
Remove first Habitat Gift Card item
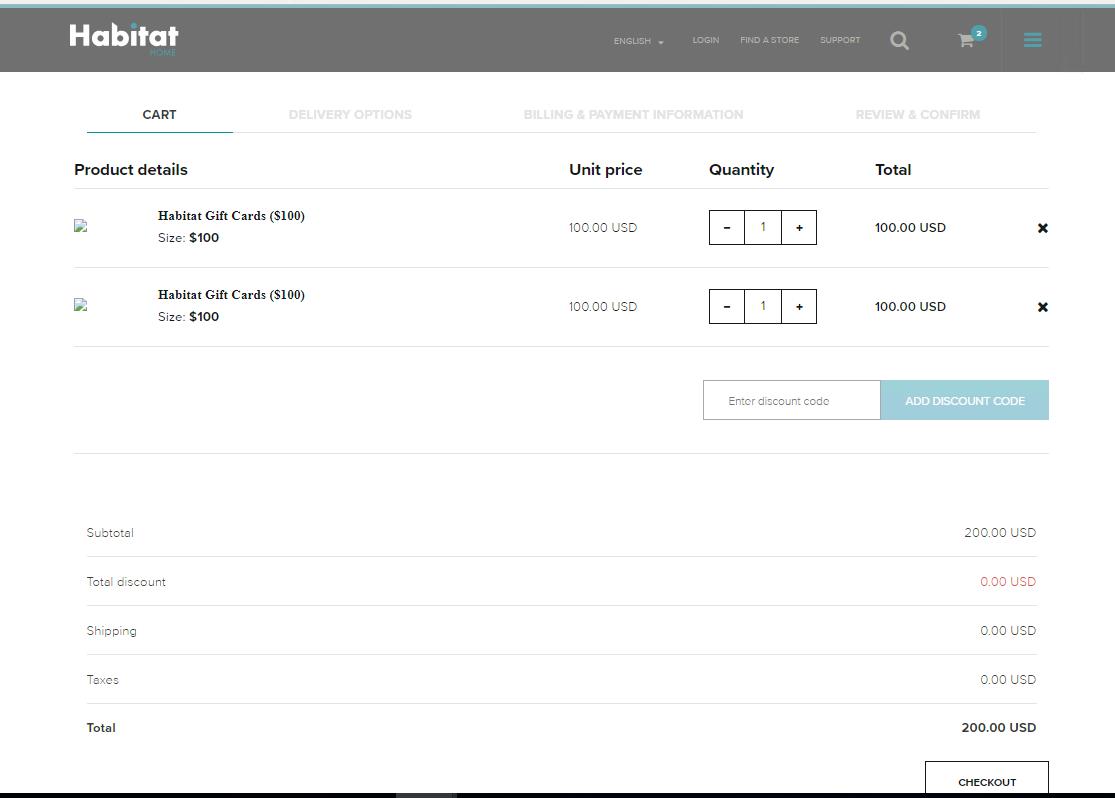1042,228
